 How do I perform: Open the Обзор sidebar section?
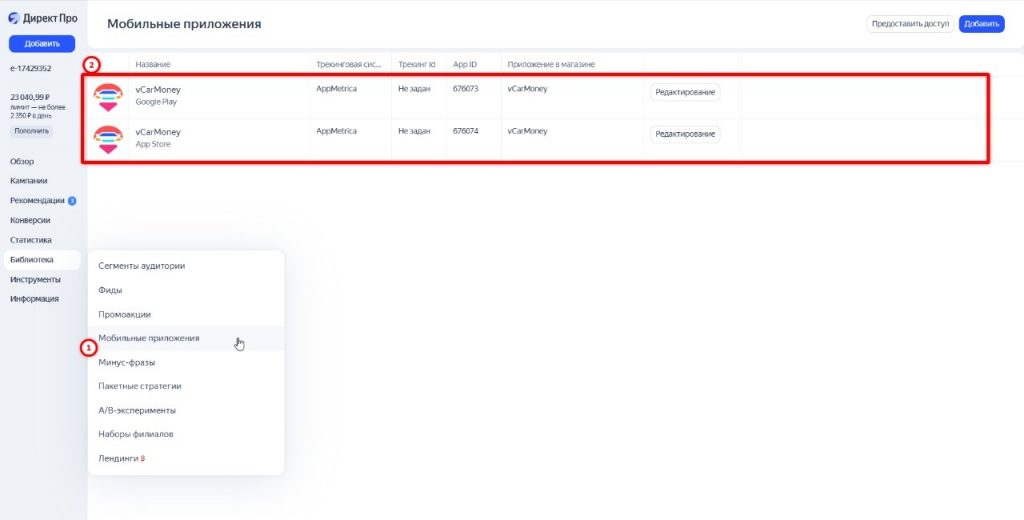pyautogui.click(x=22, y=161)
